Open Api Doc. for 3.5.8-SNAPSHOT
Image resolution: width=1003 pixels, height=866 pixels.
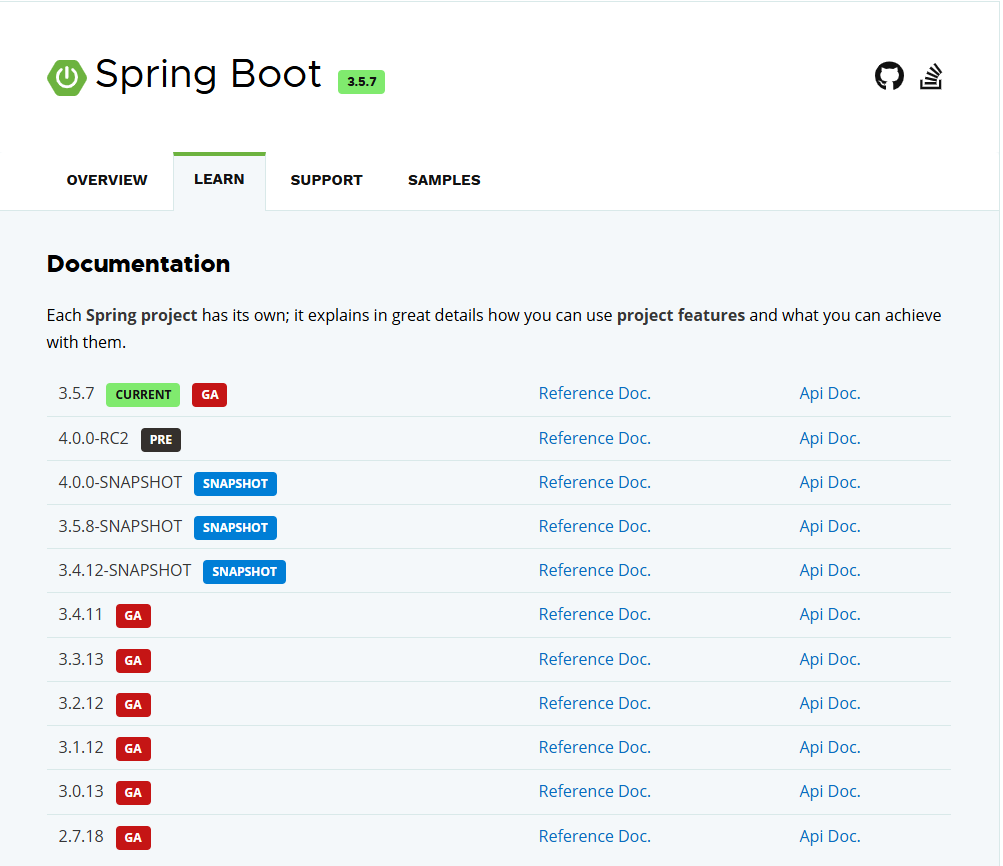click(x=830, y=526)
